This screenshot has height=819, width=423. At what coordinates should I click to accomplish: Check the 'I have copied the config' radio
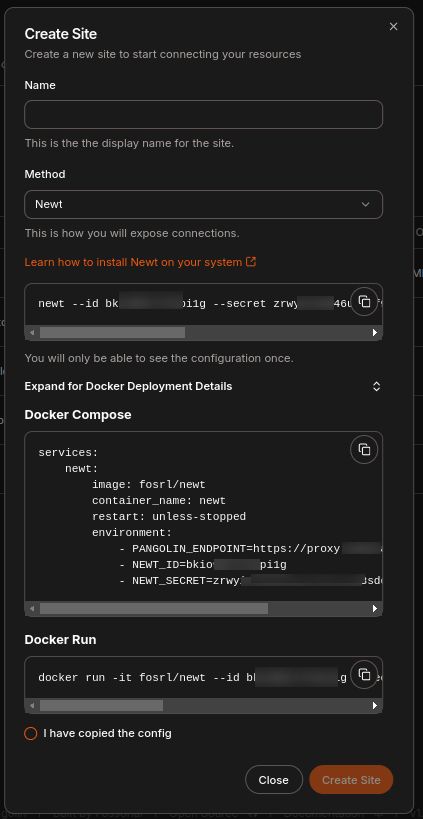(x=31, y=733)
